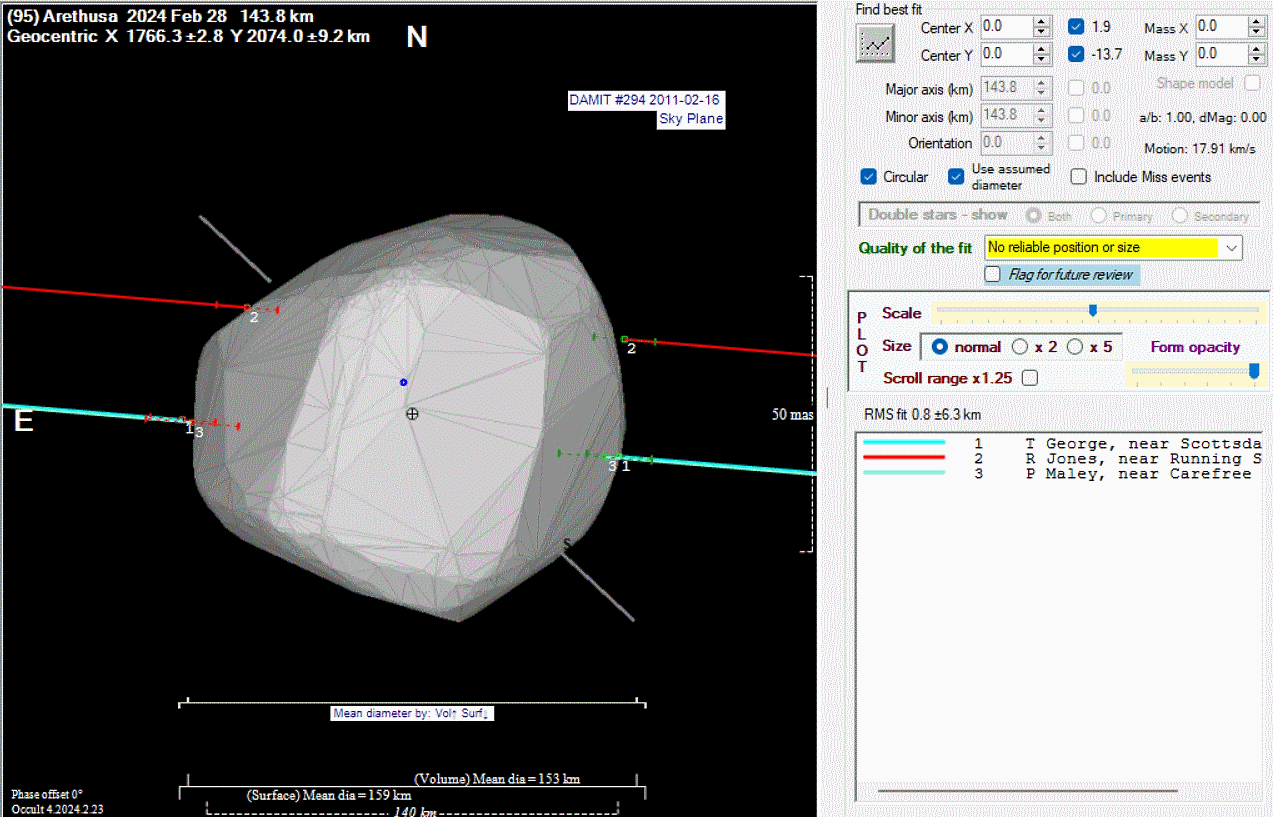Increase Mass X value with up arrow

(x=1257, y=22)
